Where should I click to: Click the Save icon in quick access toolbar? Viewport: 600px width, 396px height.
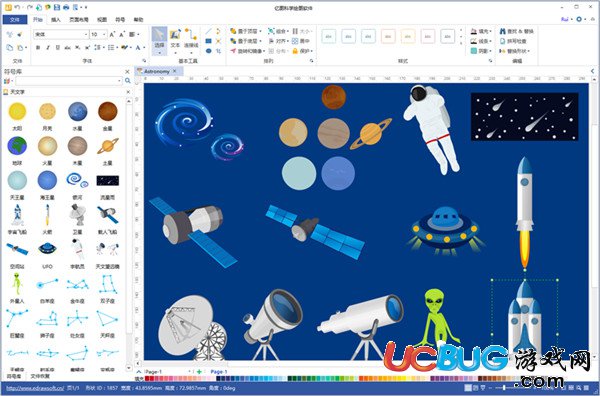(57, 7)
